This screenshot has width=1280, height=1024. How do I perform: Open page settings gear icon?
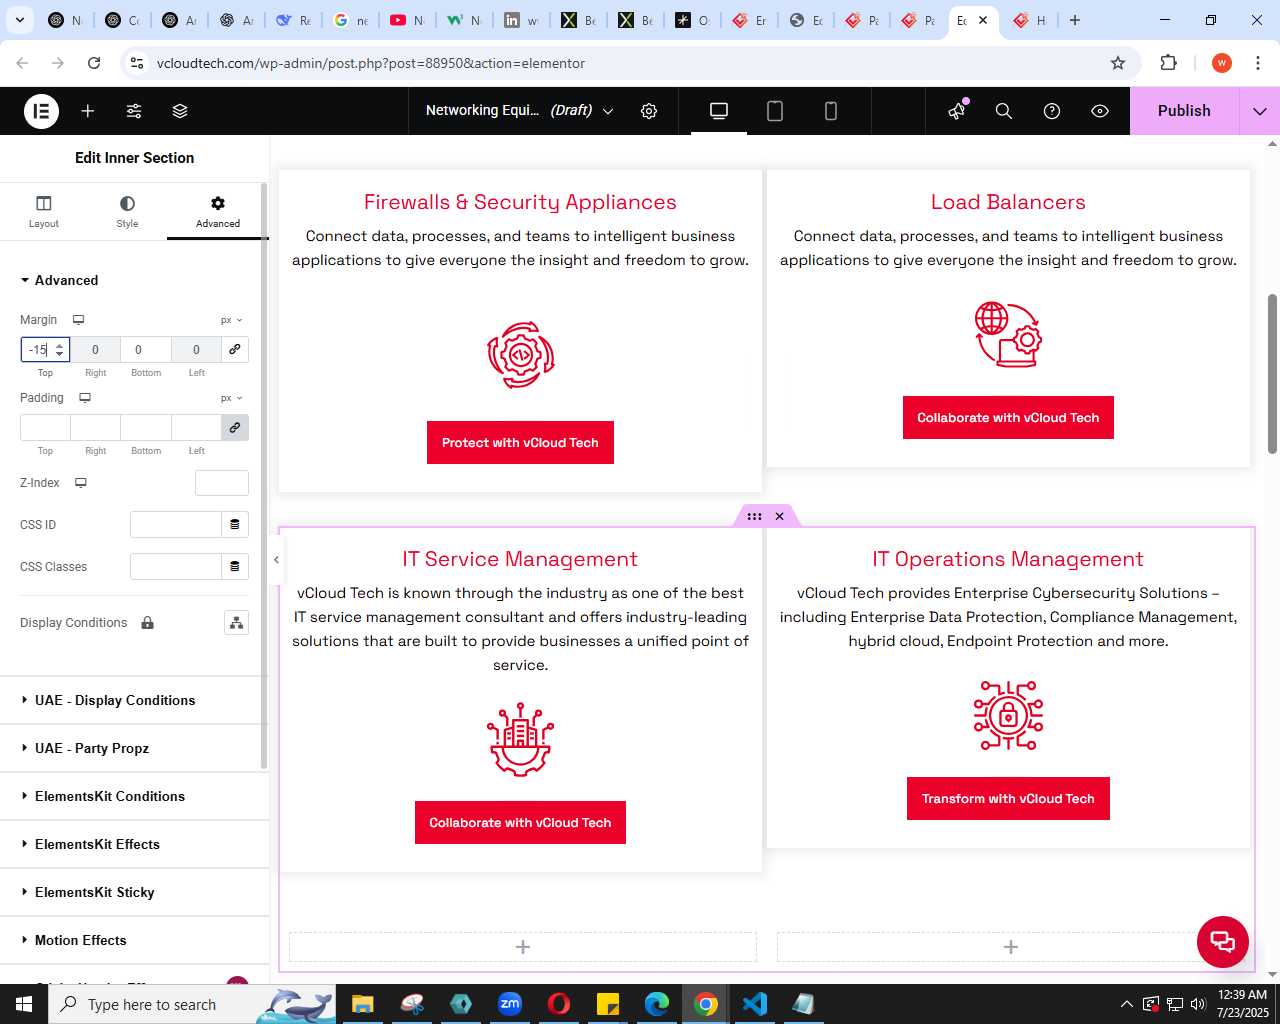coord(649,111)
